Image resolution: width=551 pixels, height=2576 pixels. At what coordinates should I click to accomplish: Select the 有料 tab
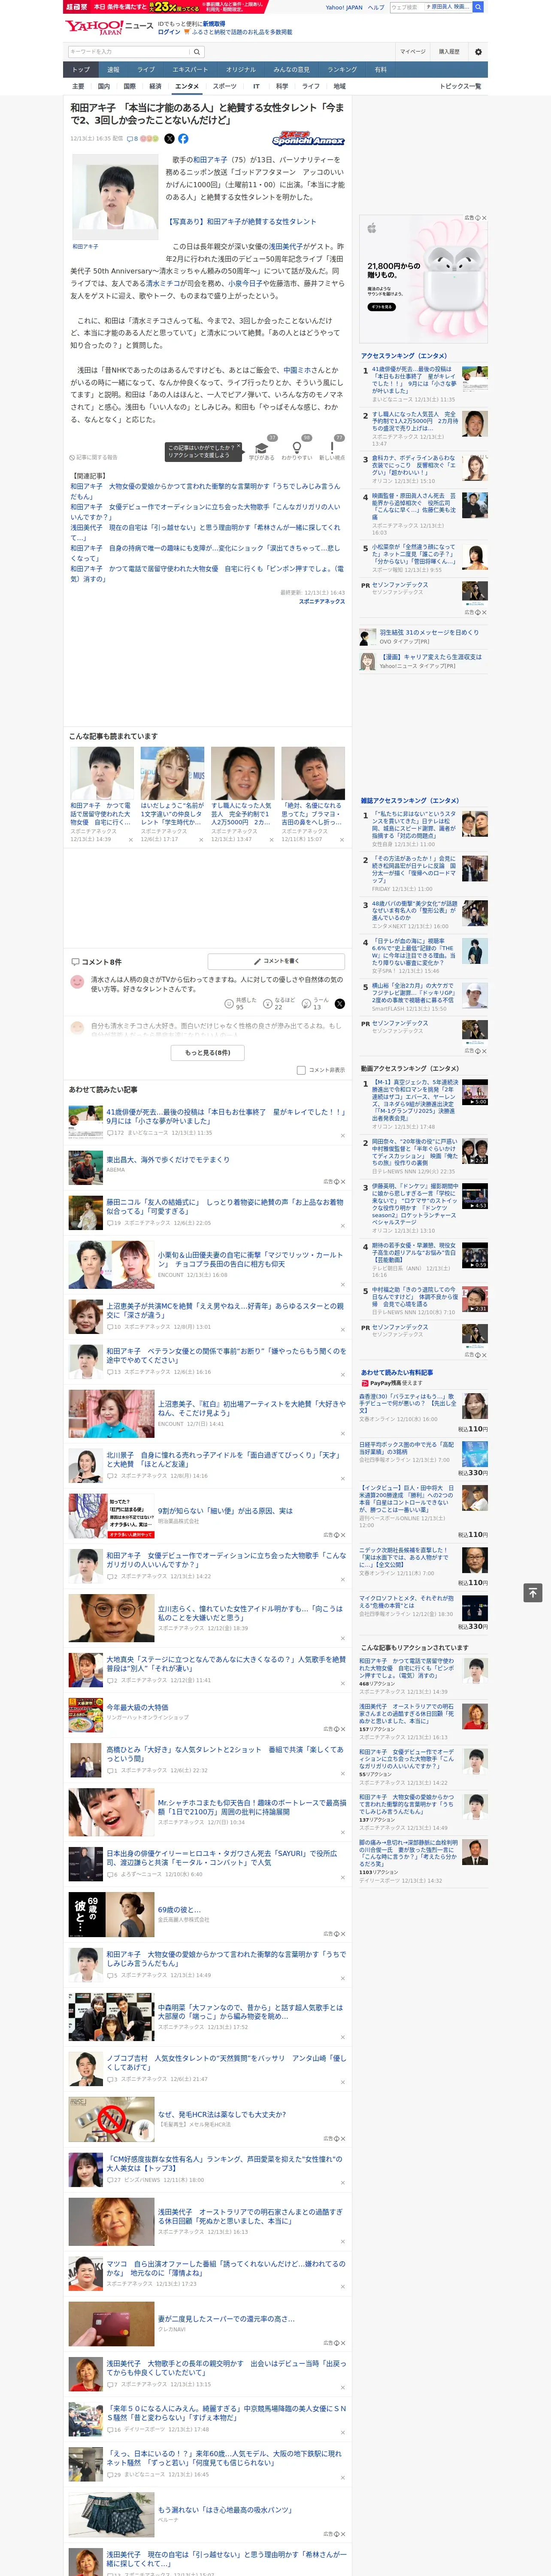point(380,69)
